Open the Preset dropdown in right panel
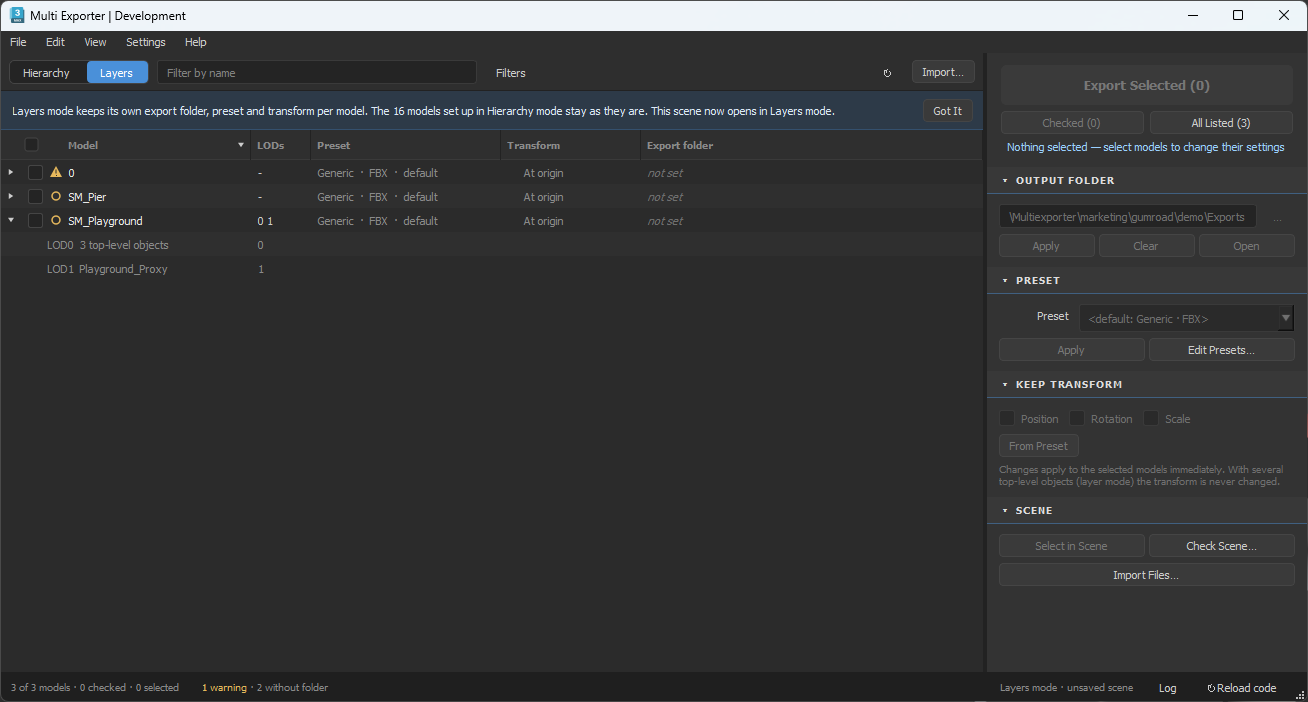 1187,319
